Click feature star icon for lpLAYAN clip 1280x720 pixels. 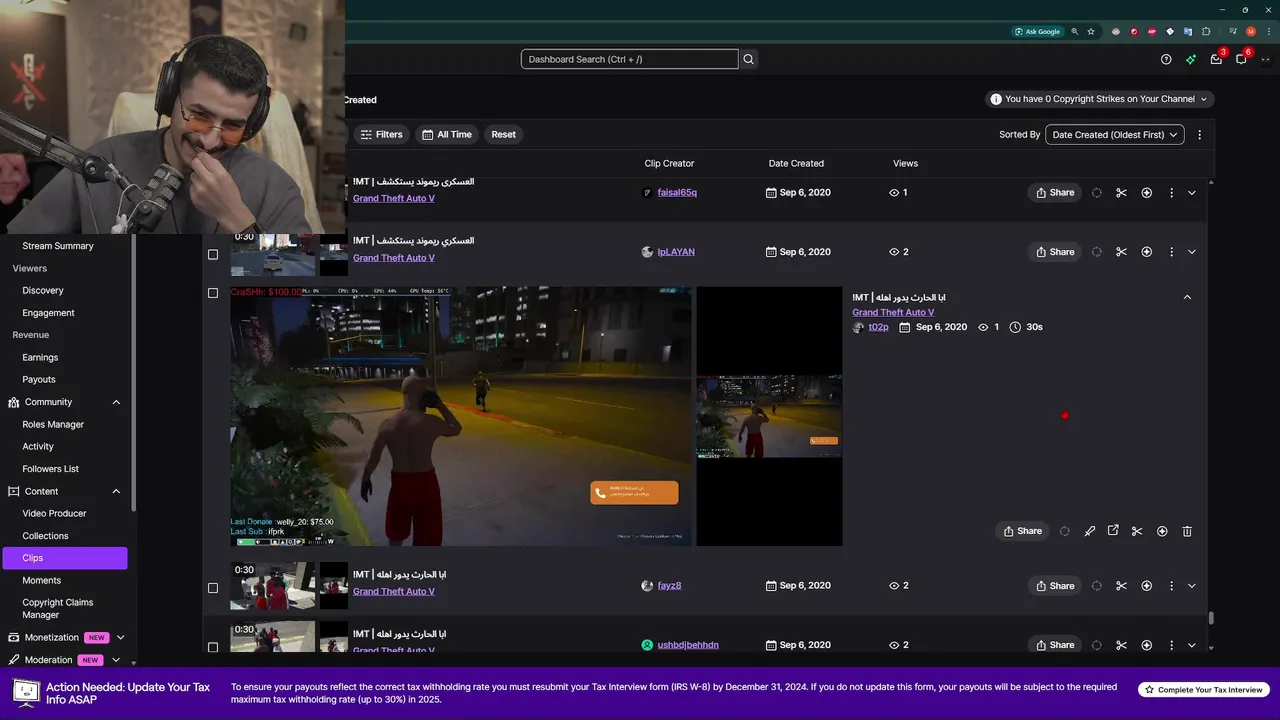coord(1146,252)
